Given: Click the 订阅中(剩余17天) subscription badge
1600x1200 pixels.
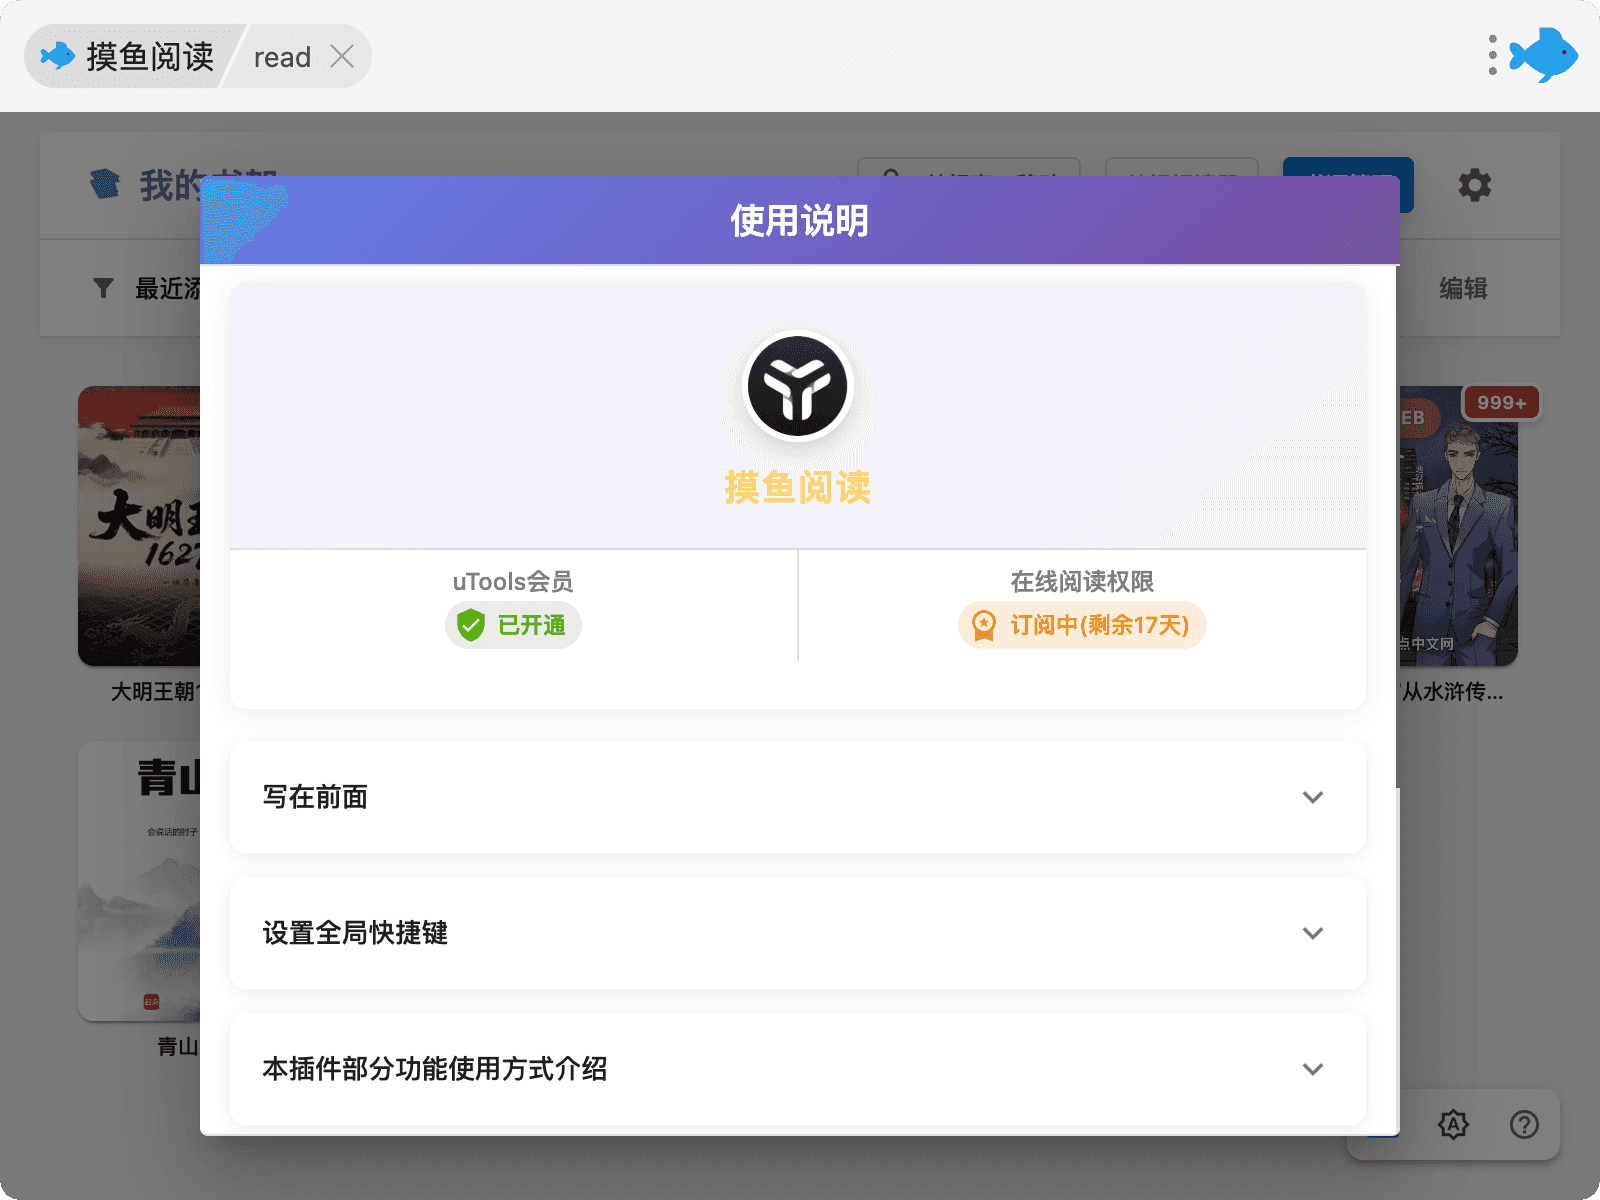Looking at the screenshot, I should click(1082, 626).
